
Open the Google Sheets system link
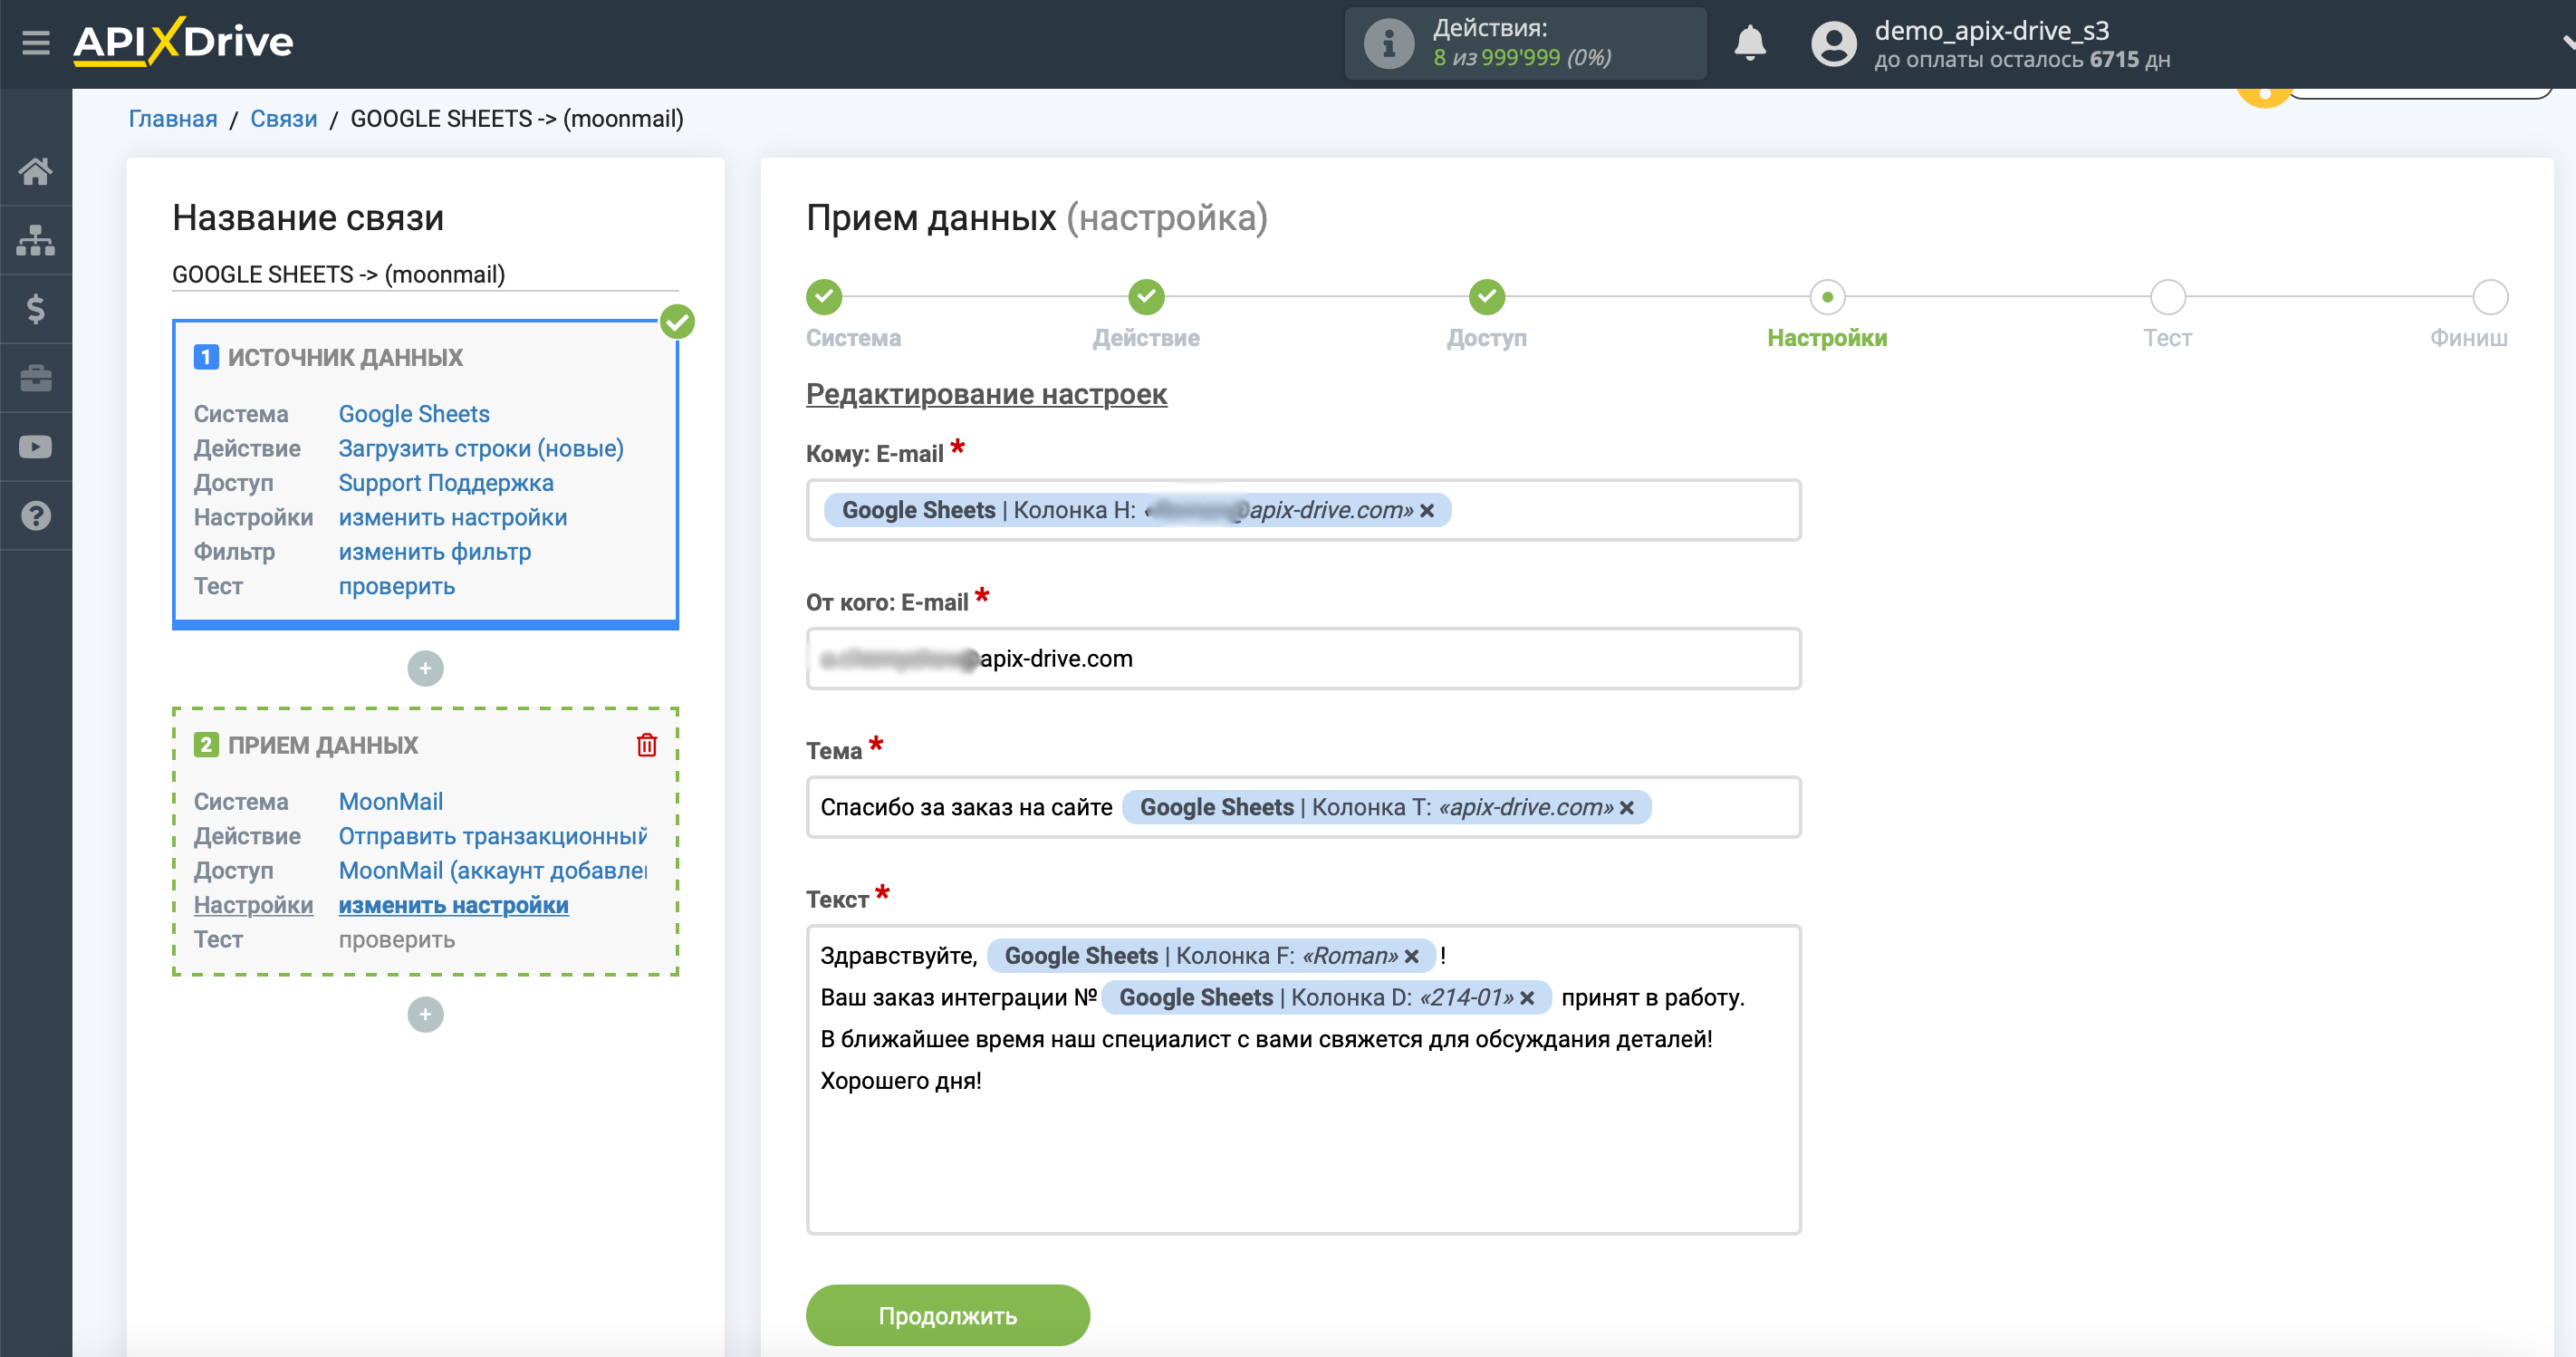[414, 414]
